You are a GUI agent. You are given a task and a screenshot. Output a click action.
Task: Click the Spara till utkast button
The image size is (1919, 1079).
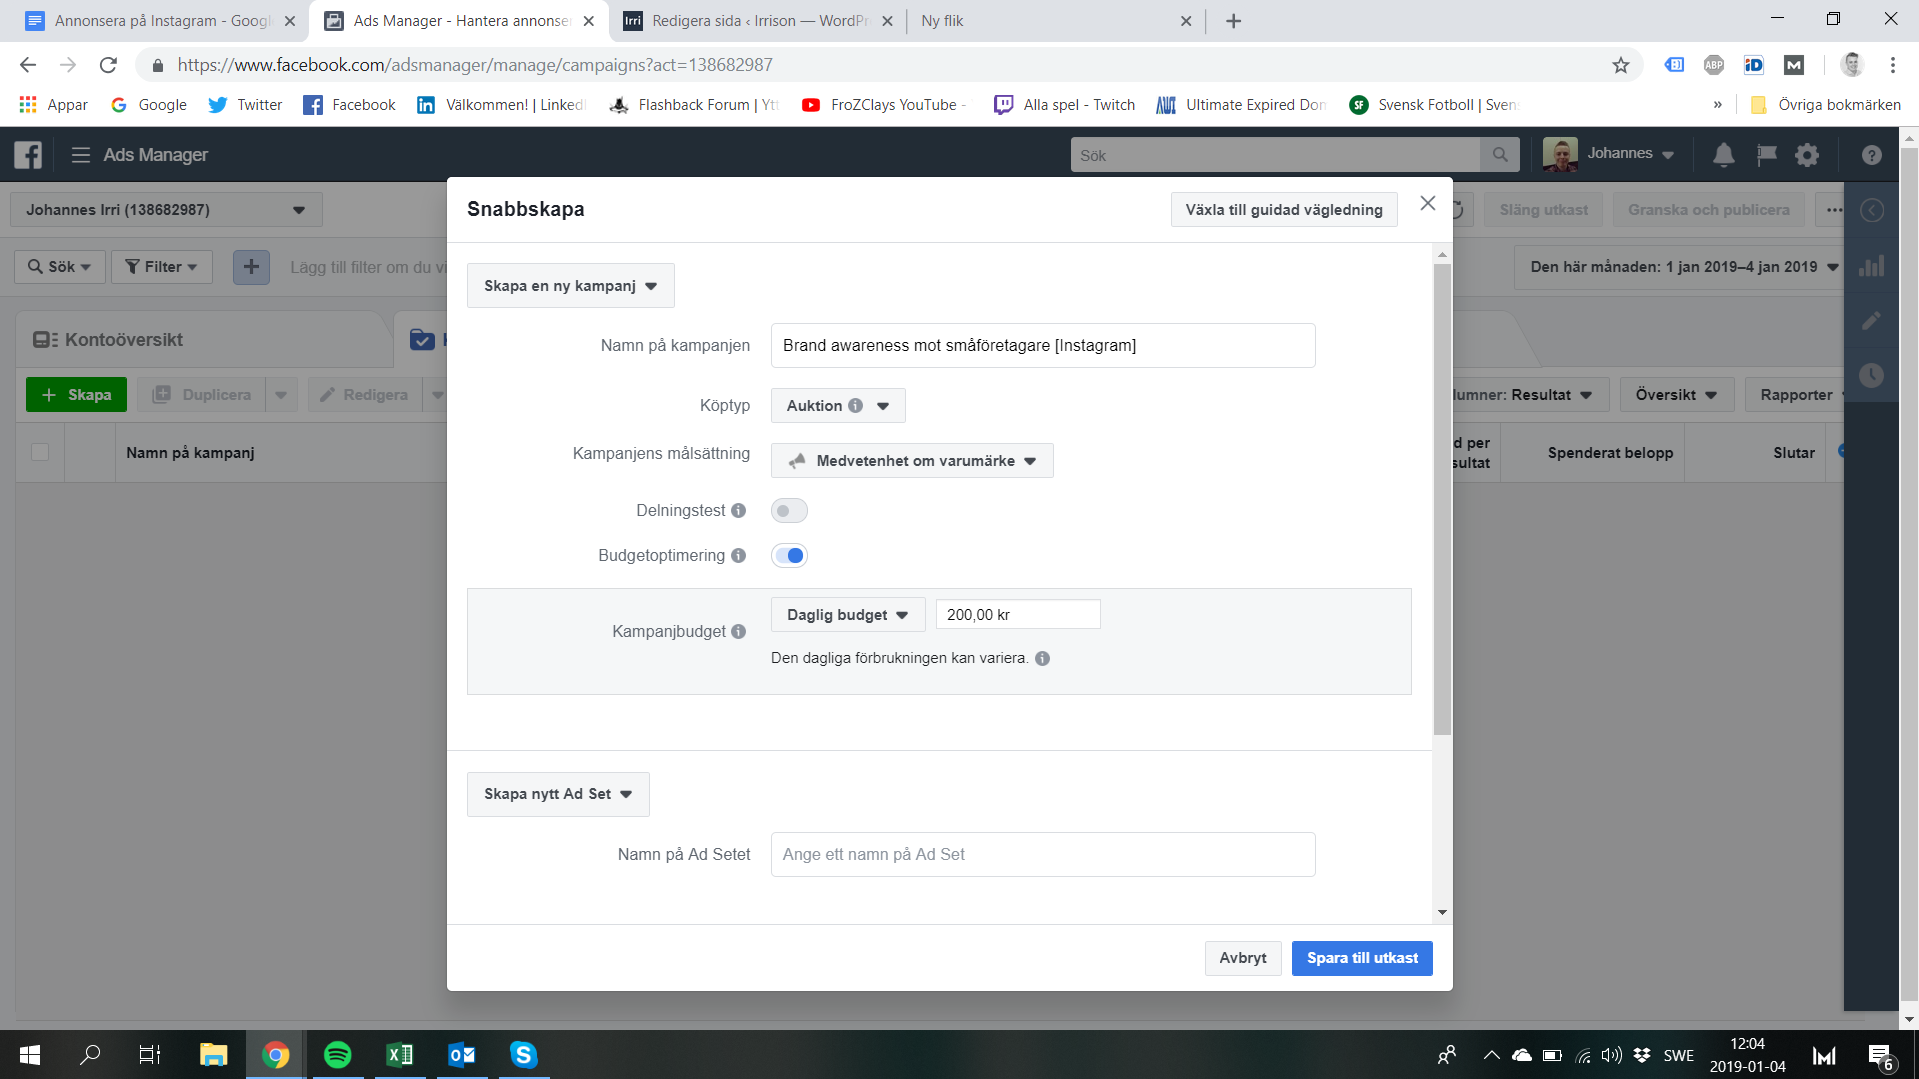[1361, 958]
